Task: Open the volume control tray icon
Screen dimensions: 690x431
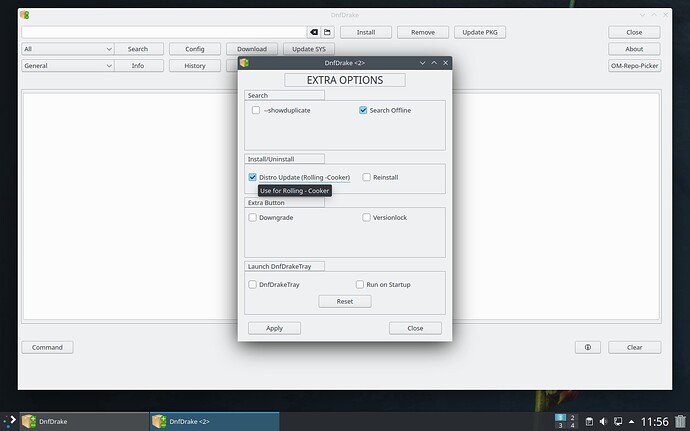Action: [x=603, y=421]
